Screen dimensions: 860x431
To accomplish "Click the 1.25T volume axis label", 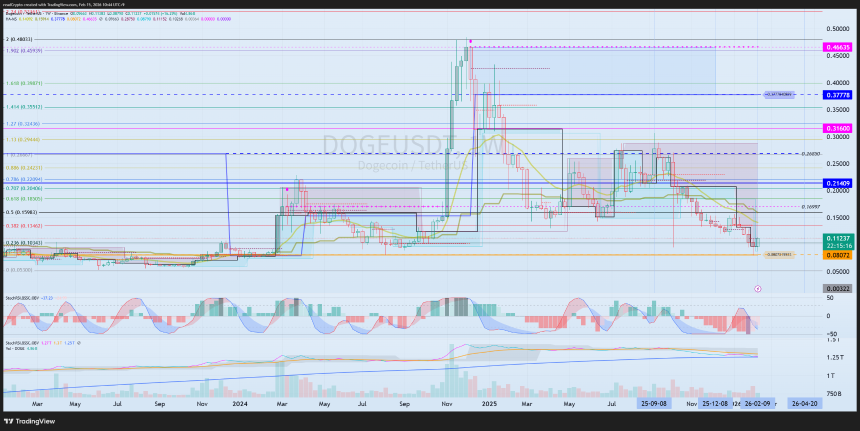I will click(x=836, y=358).
